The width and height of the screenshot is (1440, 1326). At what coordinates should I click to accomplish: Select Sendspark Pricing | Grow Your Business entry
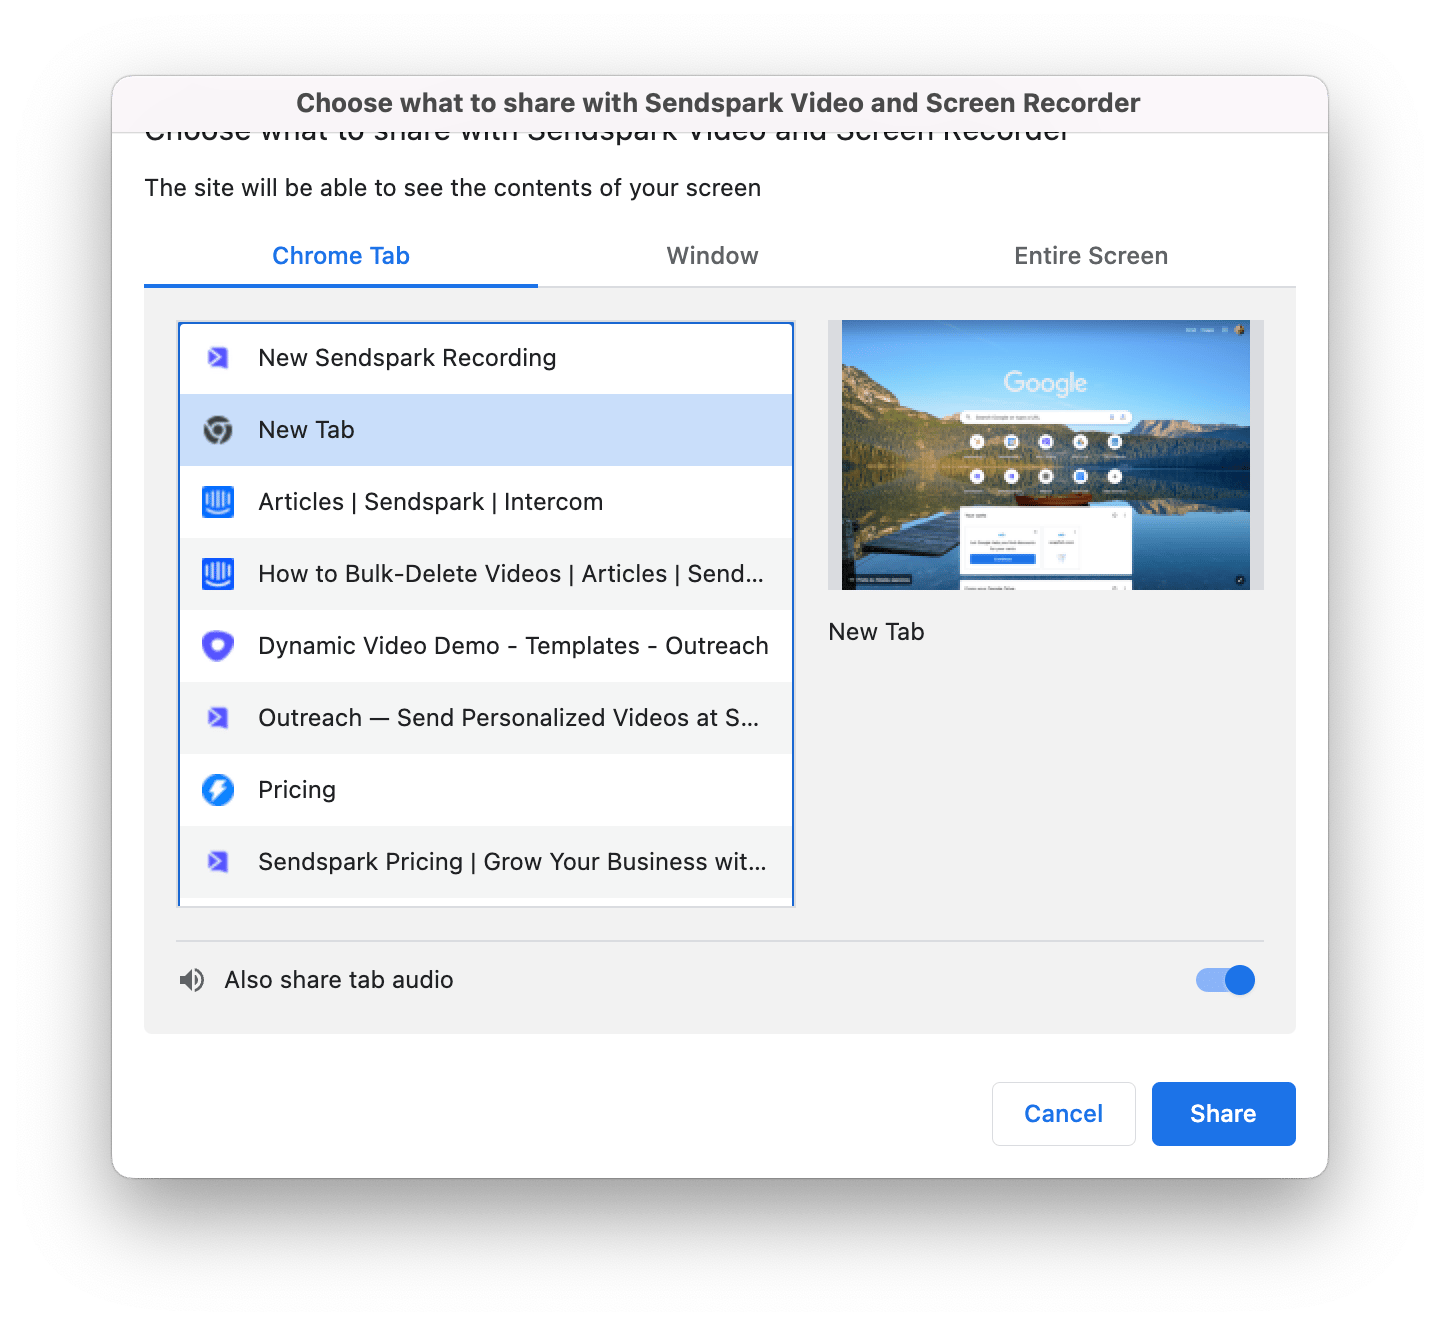click(486, 862)
